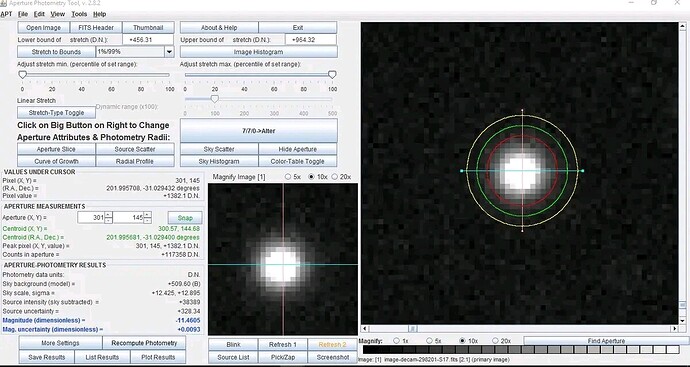Open the Edit menu
The image size is (690, 367).
[x=39, y=14]
